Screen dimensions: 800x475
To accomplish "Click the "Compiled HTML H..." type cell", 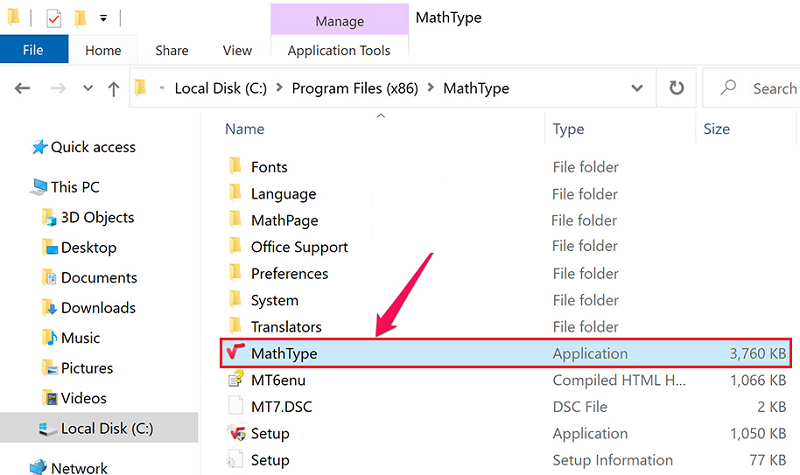I will tap(619, 380).
